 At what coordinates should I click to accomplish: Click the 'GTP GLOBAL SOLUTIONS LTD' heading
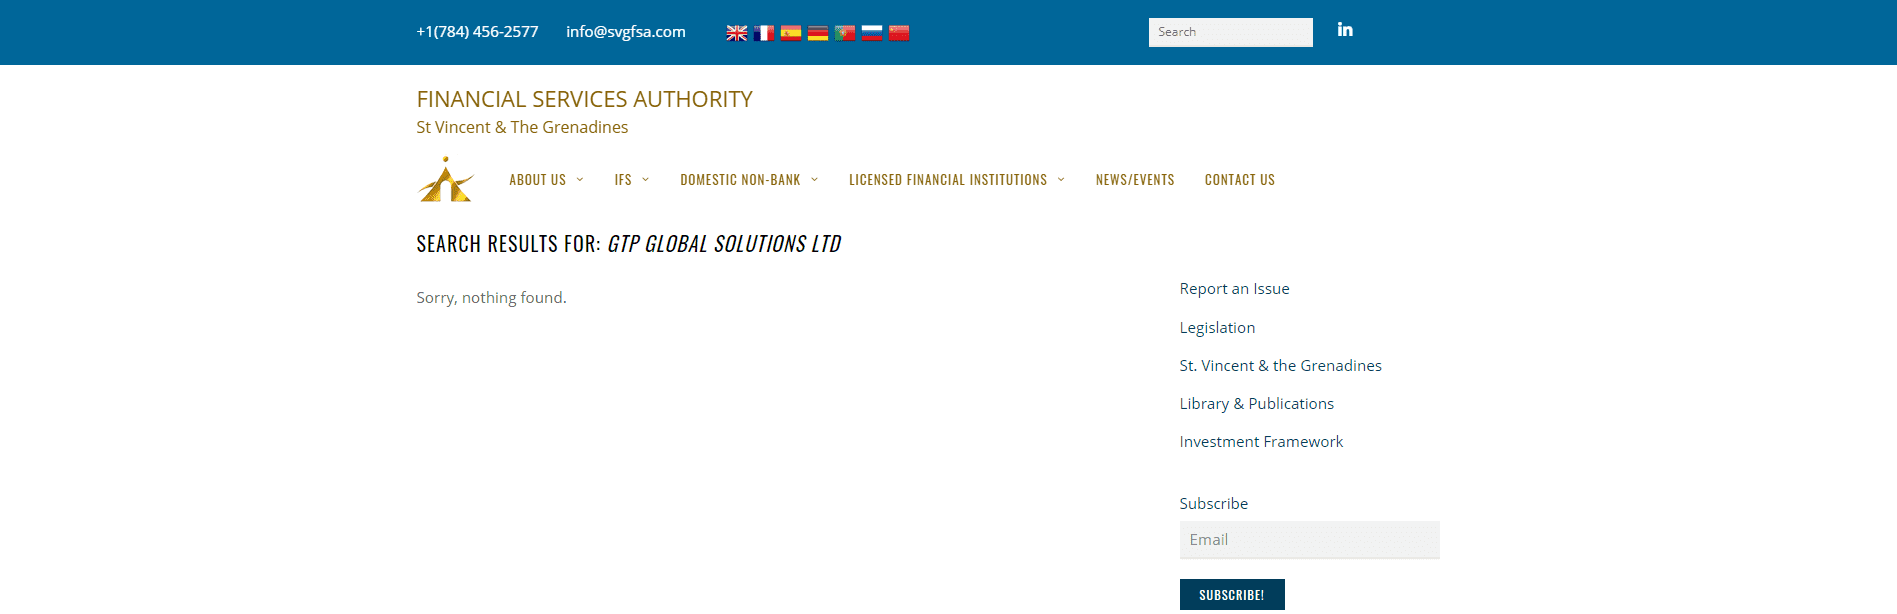pos(724,244)
